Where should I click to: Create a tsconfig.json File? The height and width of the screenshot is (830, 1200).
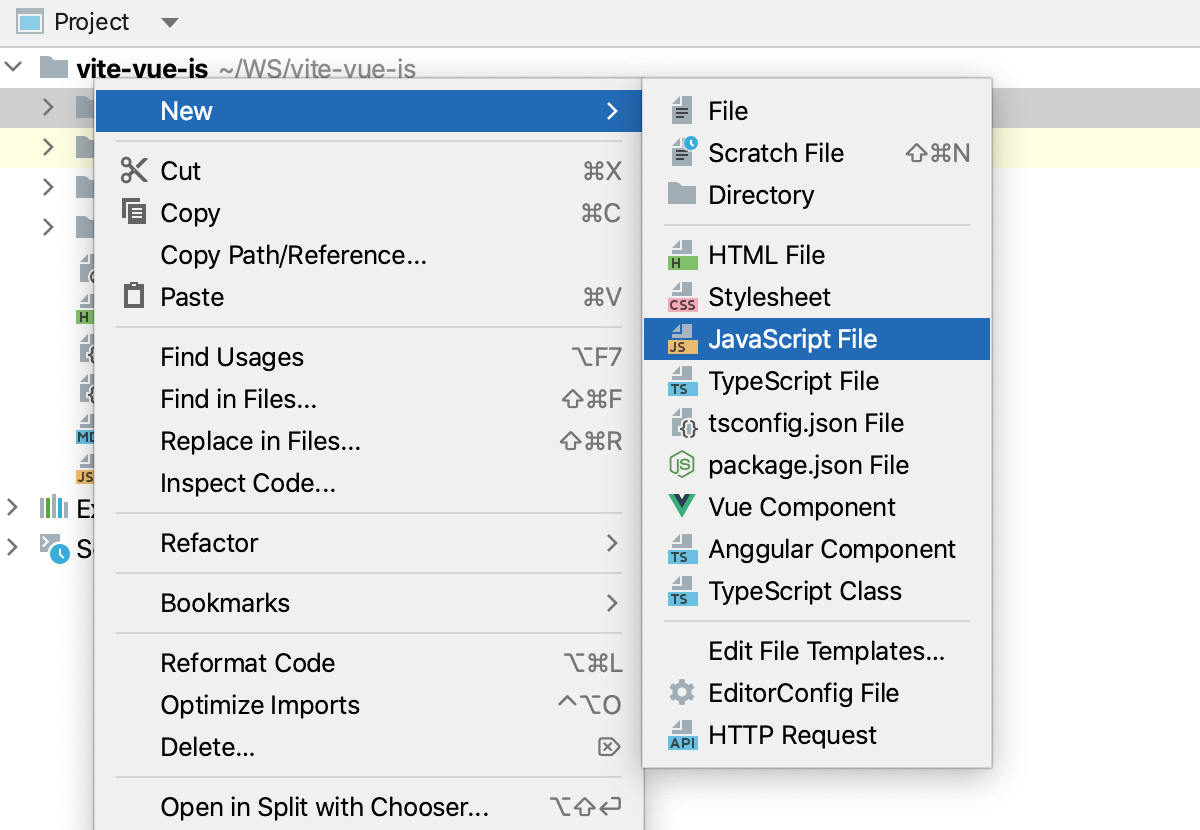805,423
